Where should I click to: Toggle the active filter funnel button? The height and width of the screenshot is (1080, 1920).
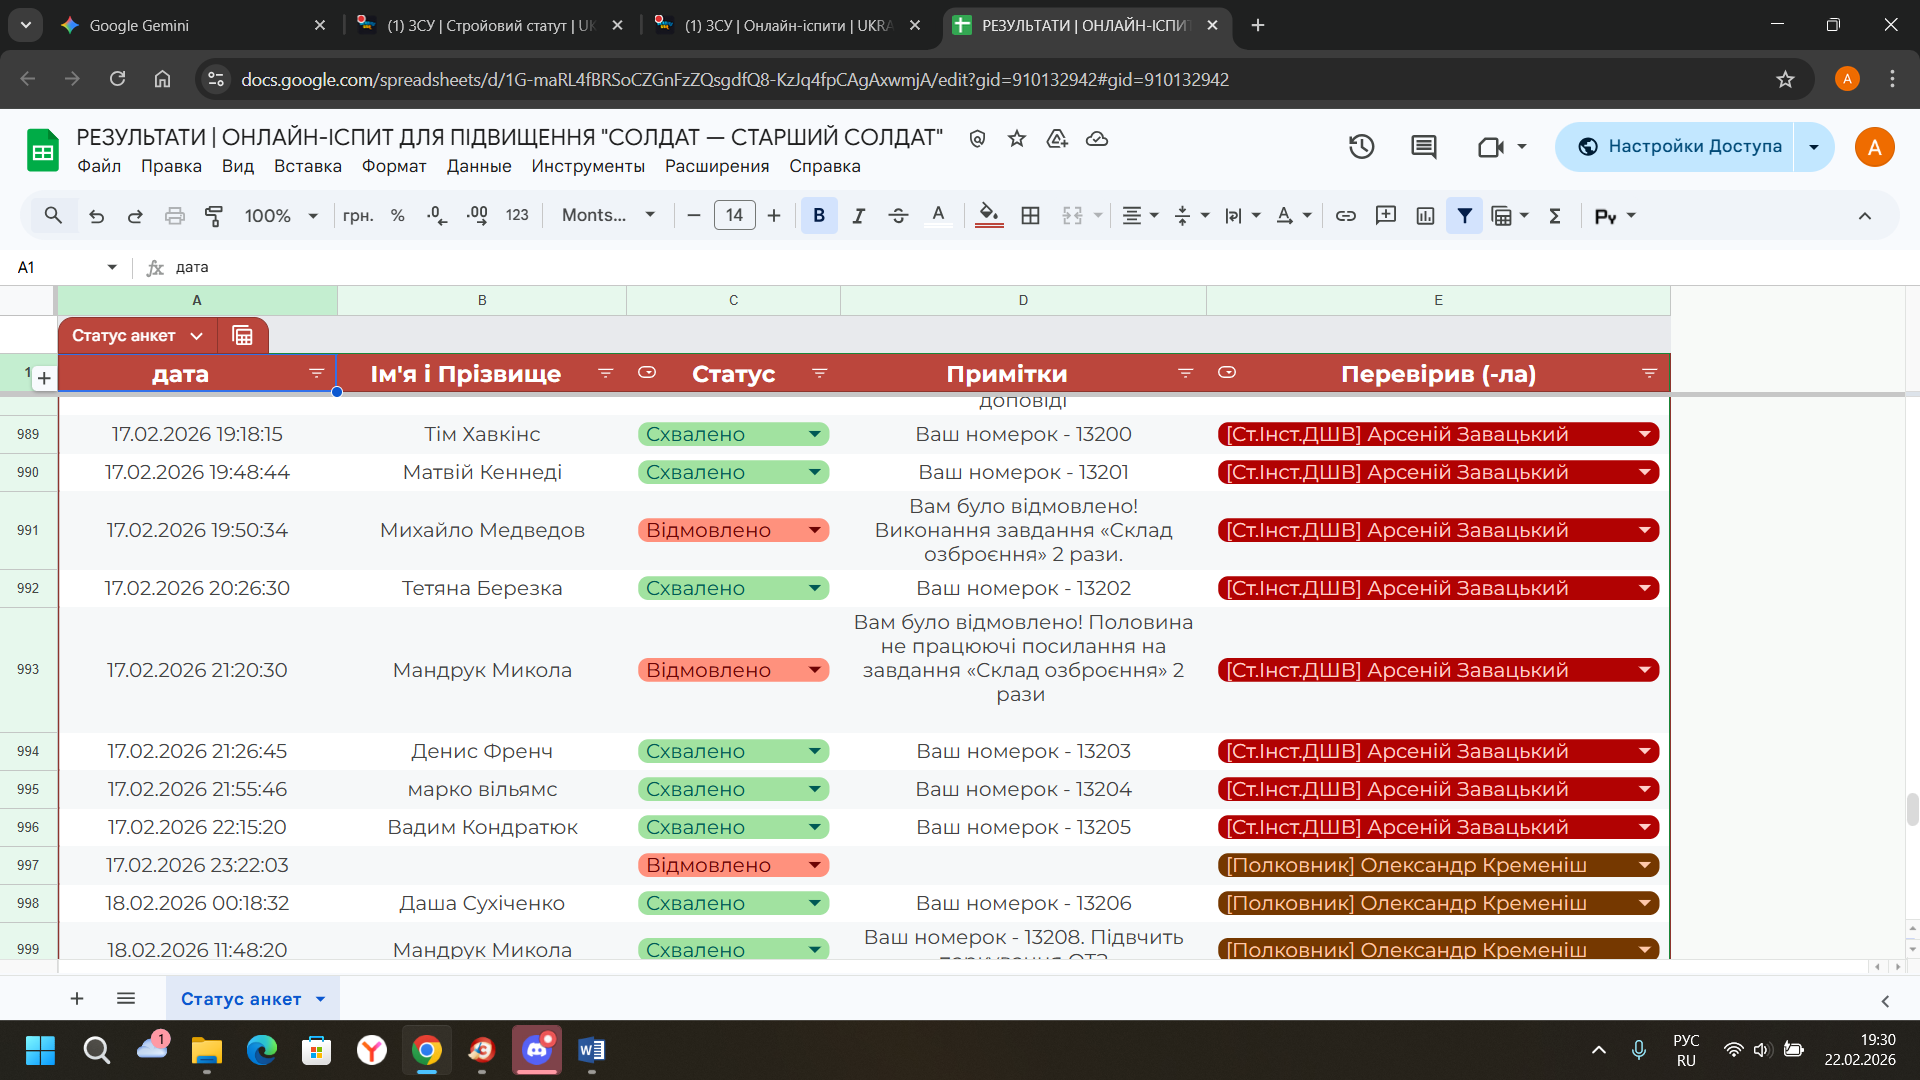[1464, 215]
